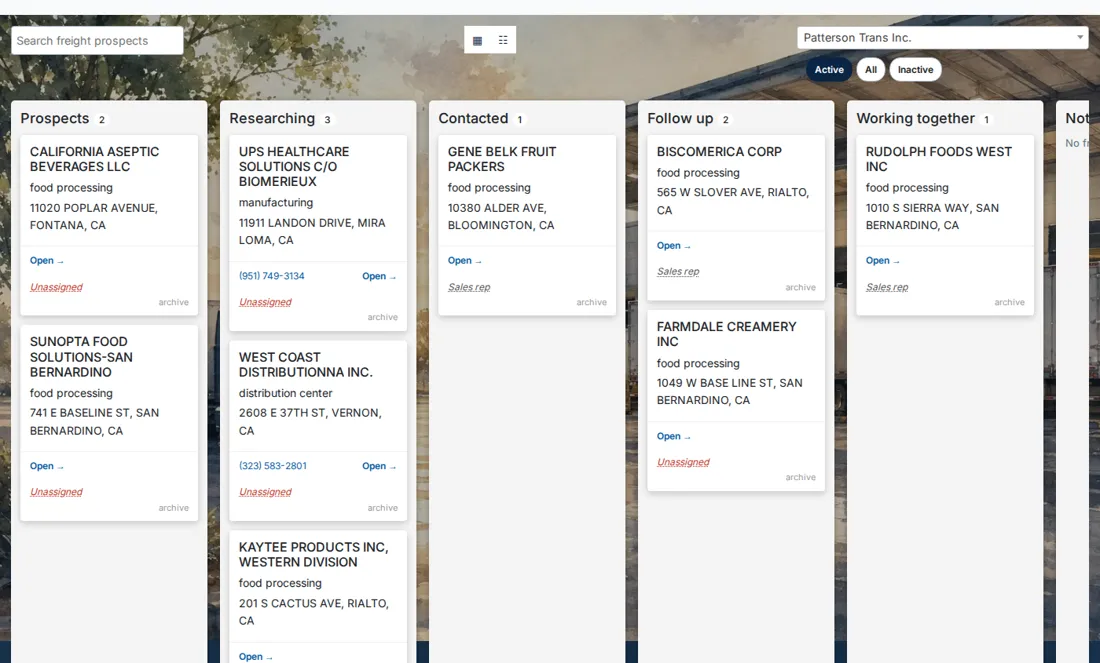Select the KAYTEE PRODUCTS INC, WESTERN DIVISION title
Screen dimensions: 1100x663
(x=313, y=554)
